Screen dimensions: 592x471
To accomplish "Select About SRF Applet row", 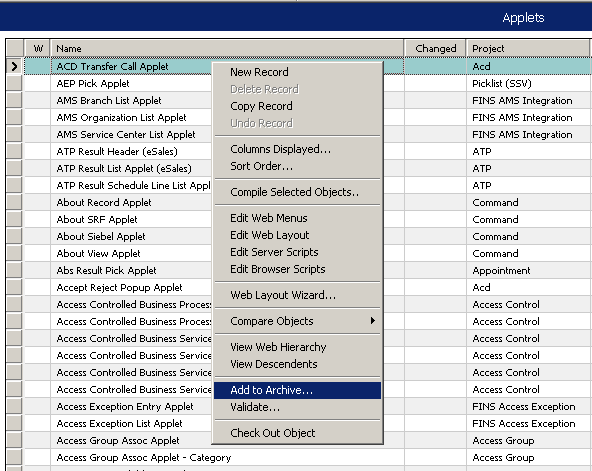I will coord(97,220).
